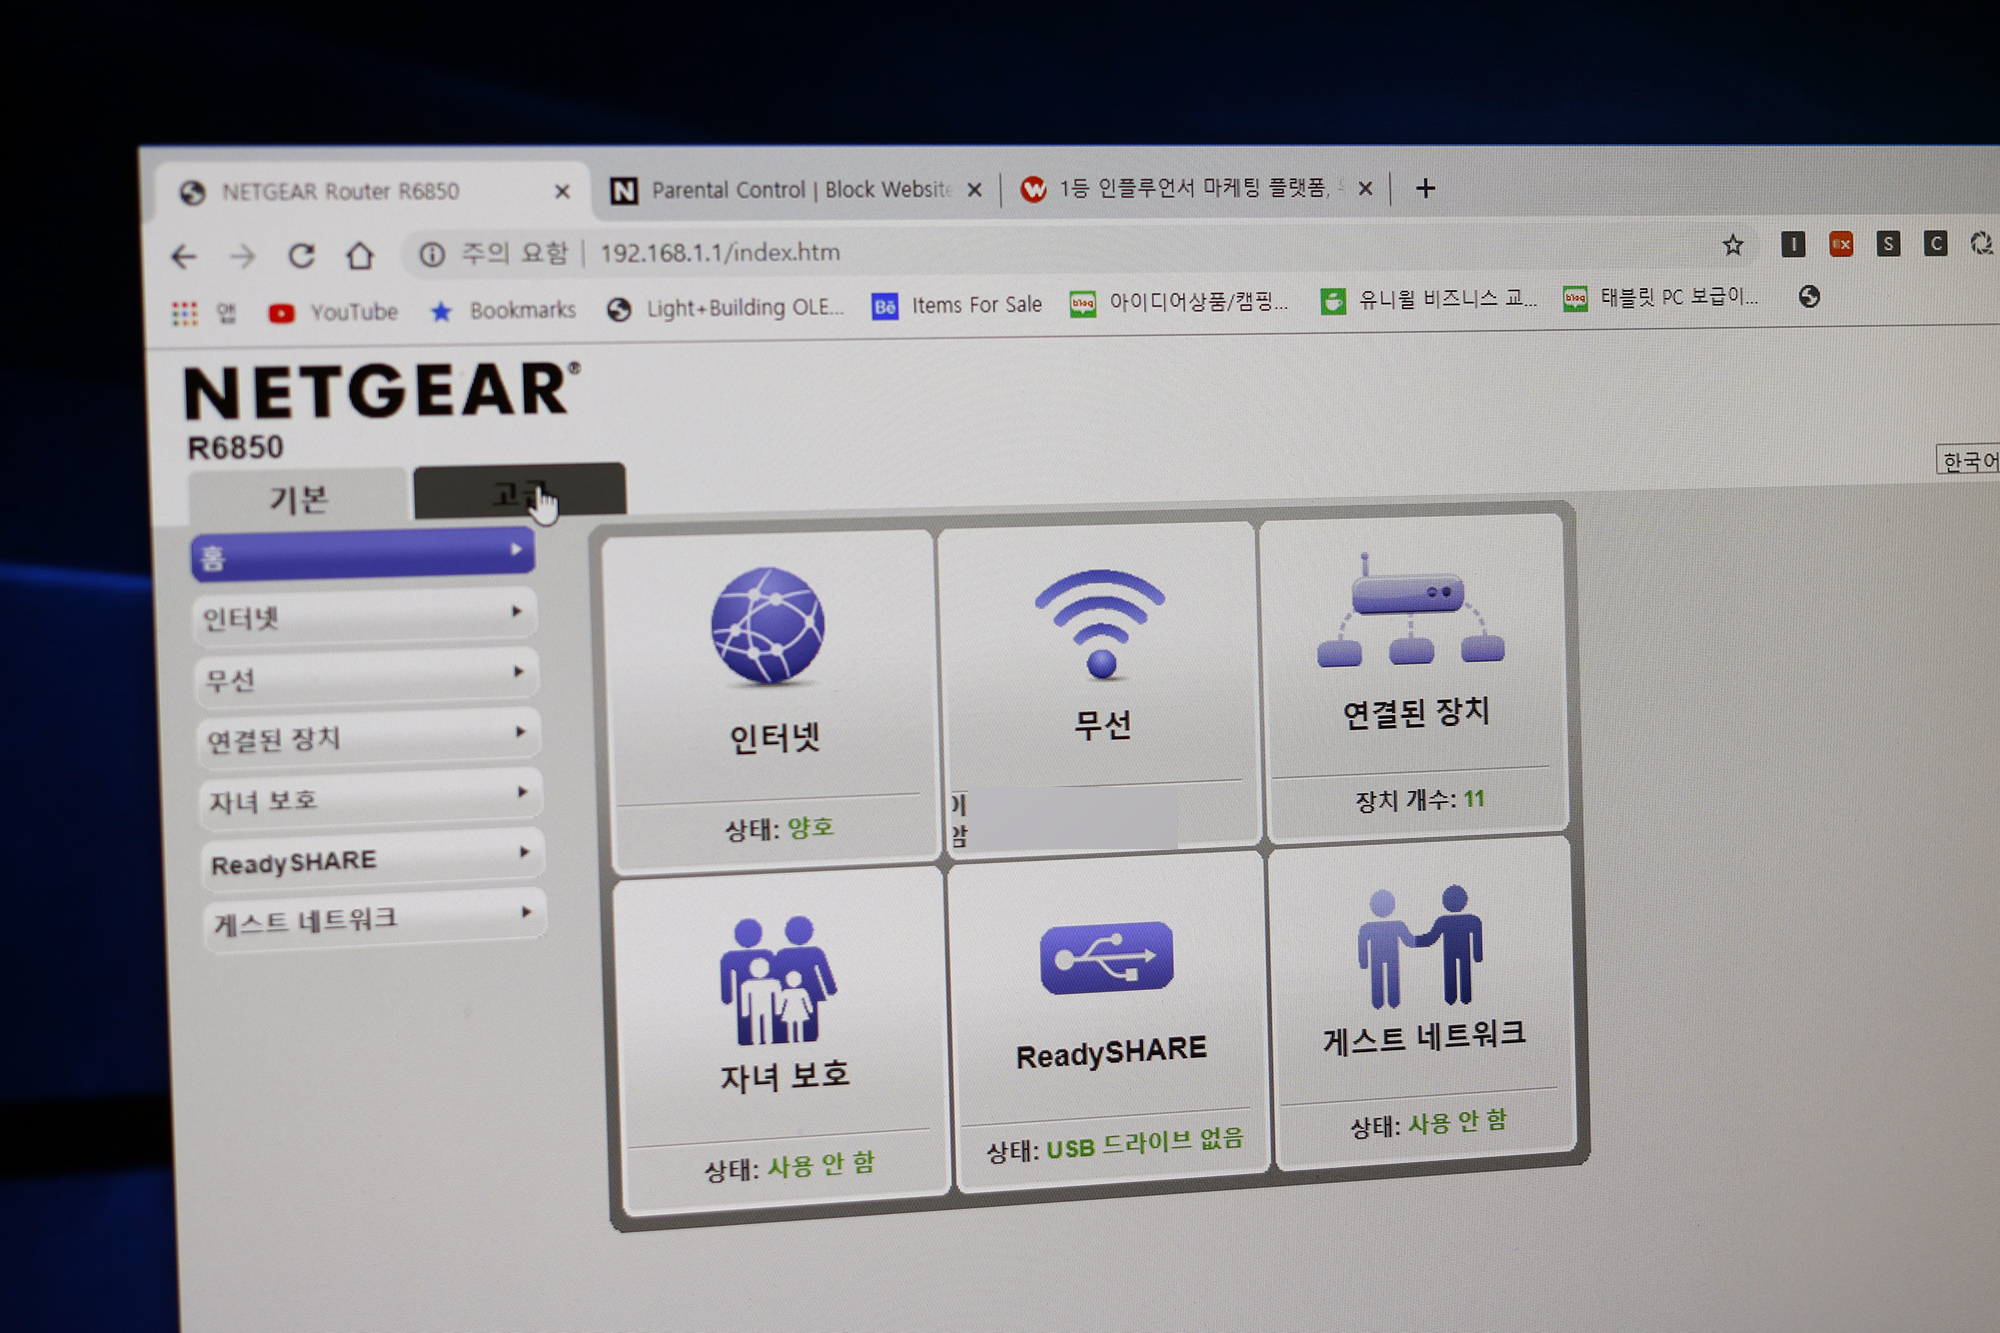2000x1333 pixels.
Task: Open the YouTube bookmark
Action: (335, 312)
